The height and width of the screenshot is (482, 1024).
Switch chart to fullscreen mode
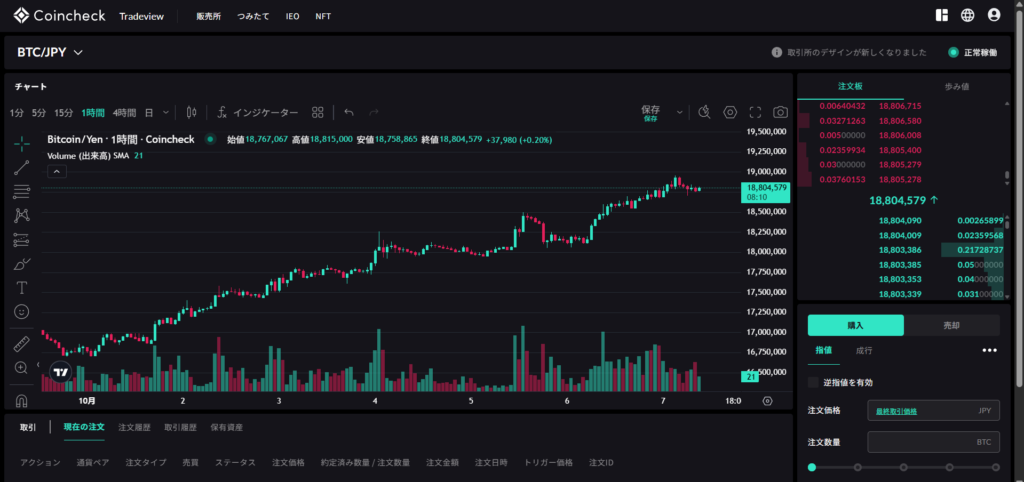(755, 112)
